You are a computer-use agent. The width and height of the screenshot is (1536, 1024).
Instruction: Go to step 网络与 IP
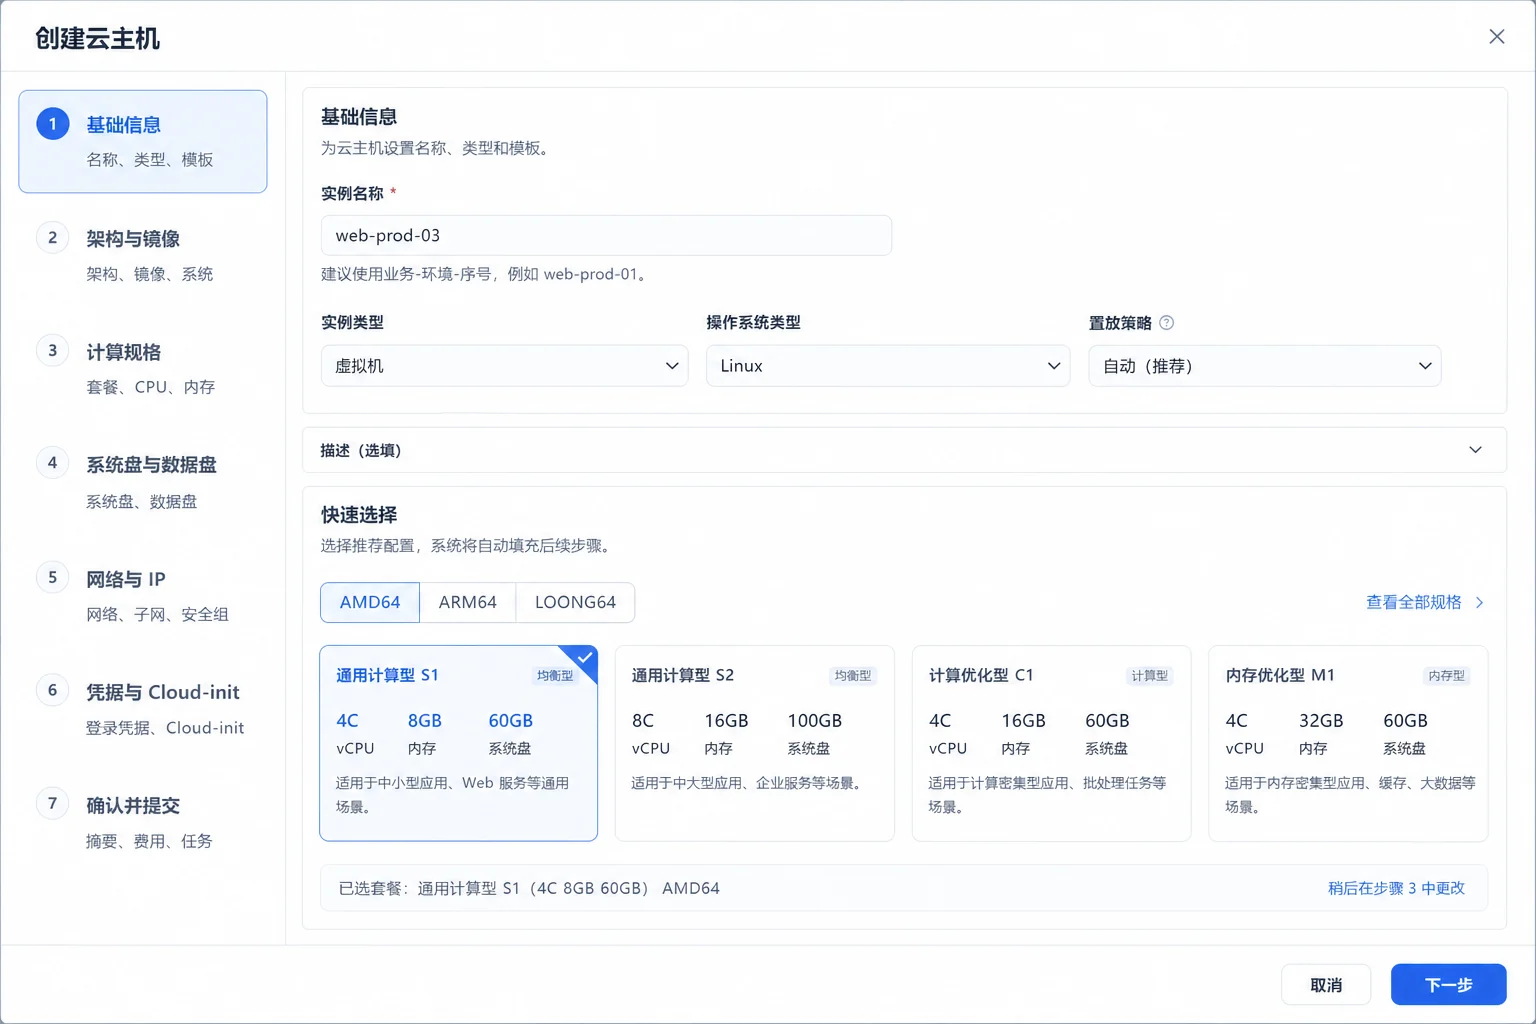coord(143,595)
